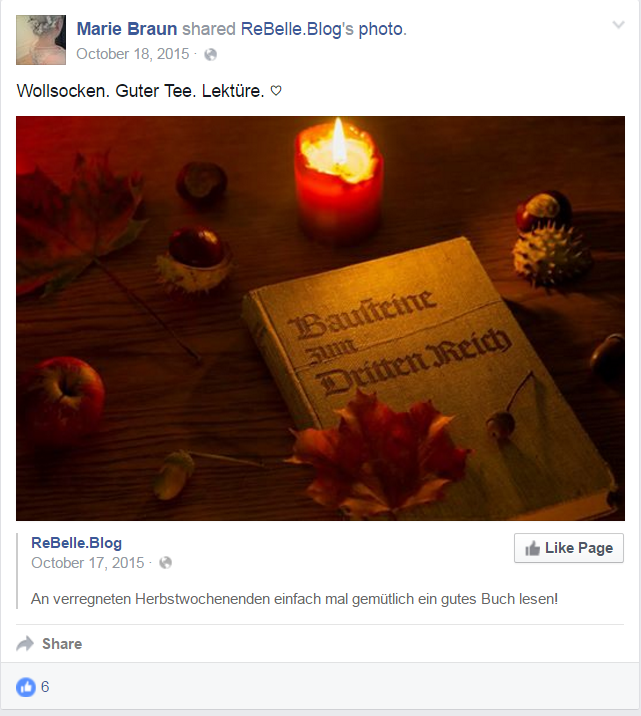Open ReBelle.Blog's photo link in header
The image size is (641, 716).
(322, 29)
